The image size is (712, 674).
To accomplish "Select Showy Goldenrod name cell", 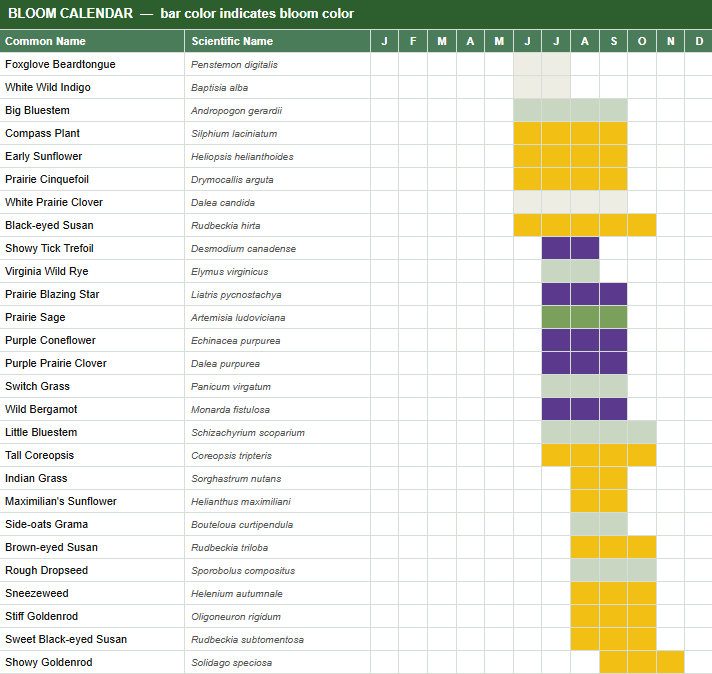I will click(x=92, y=663).
